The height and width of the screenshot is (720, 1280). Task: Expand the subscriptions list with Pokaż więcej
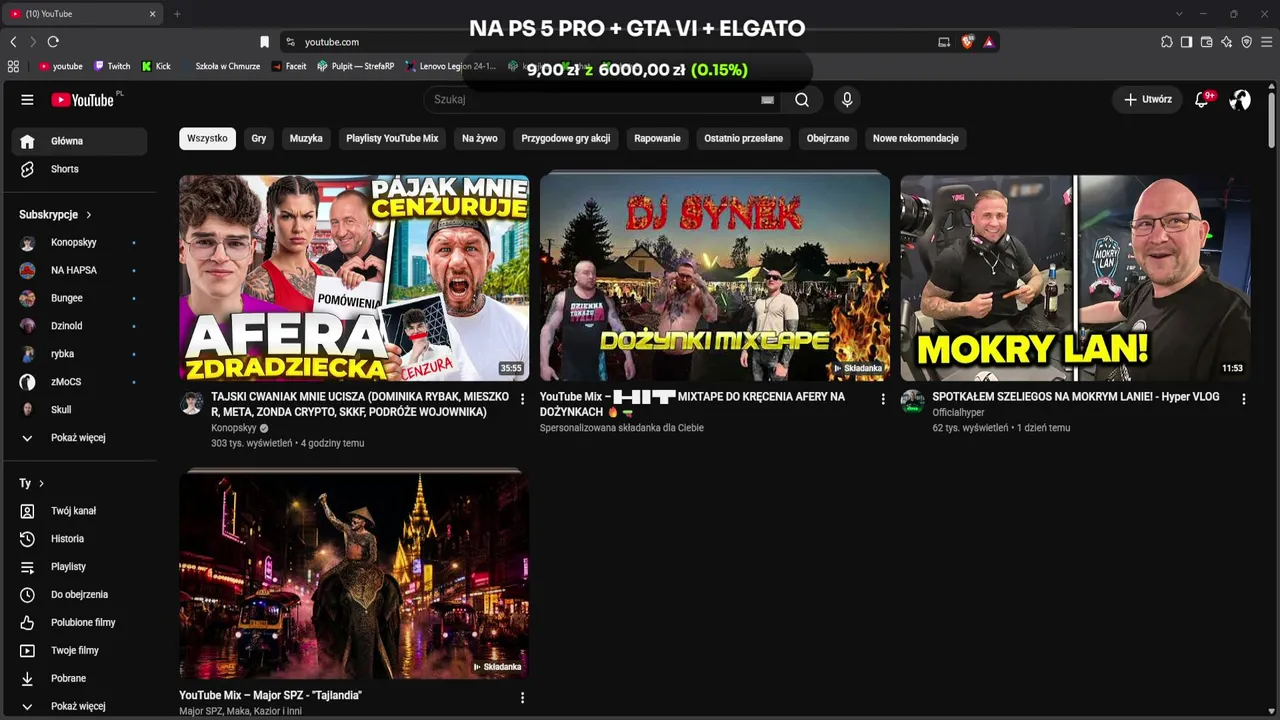(78, 438)
